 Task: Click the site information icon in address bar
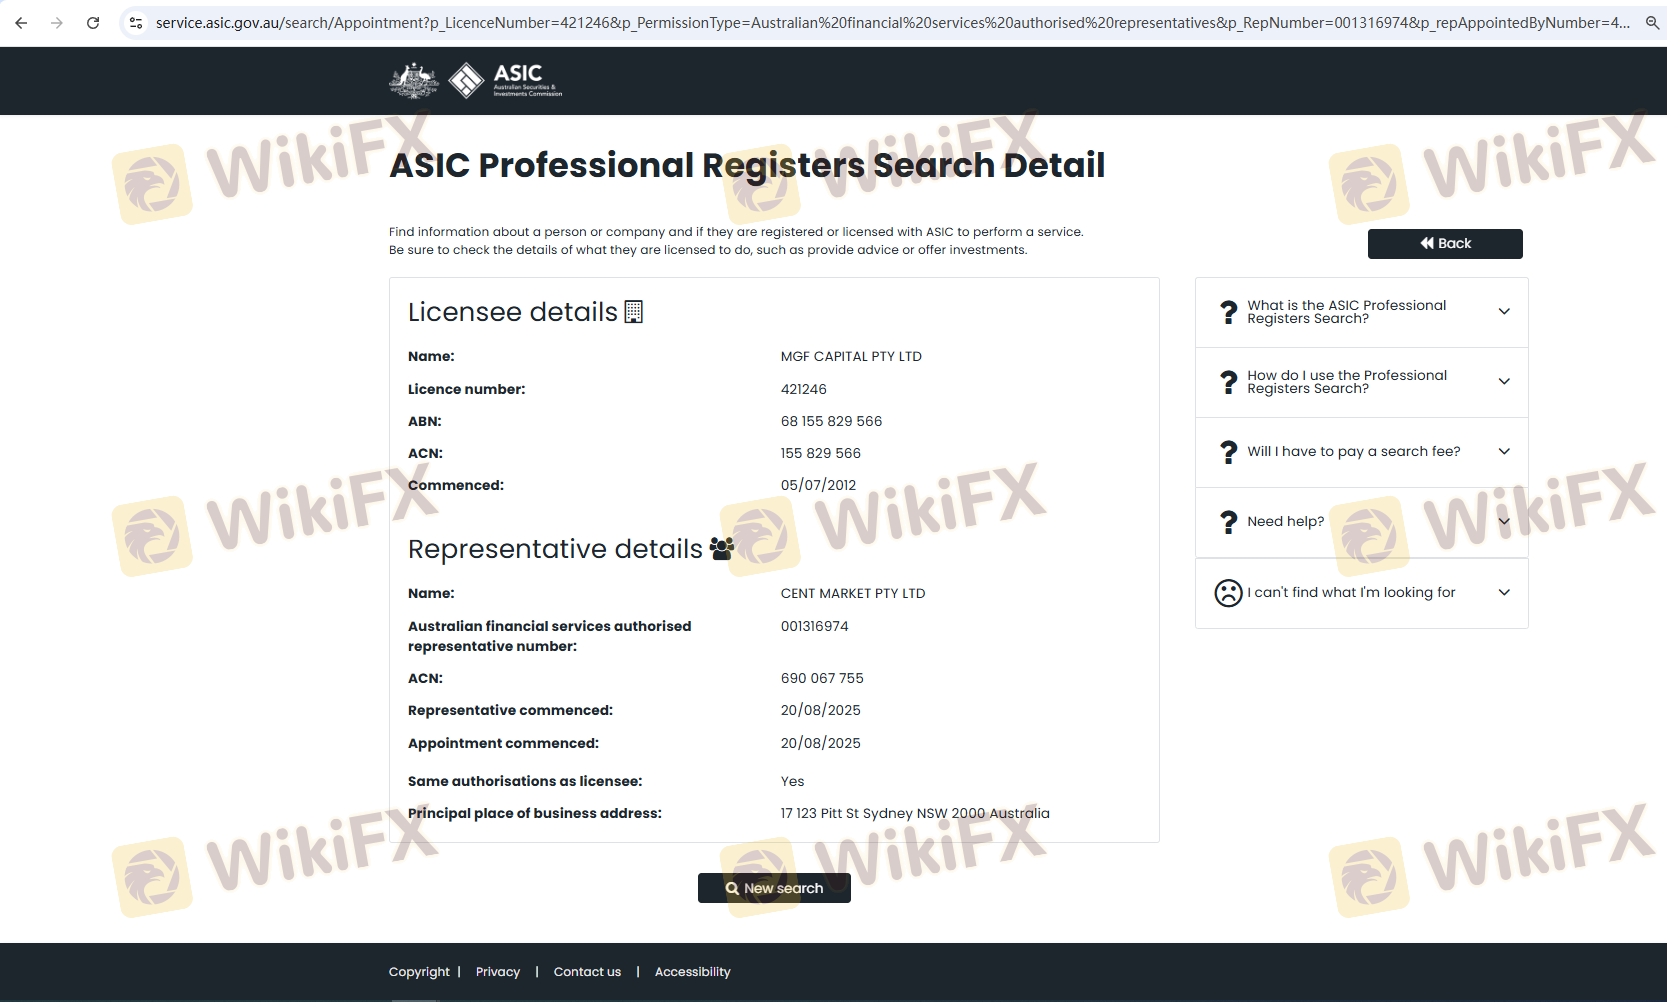[x=136, y=23]
